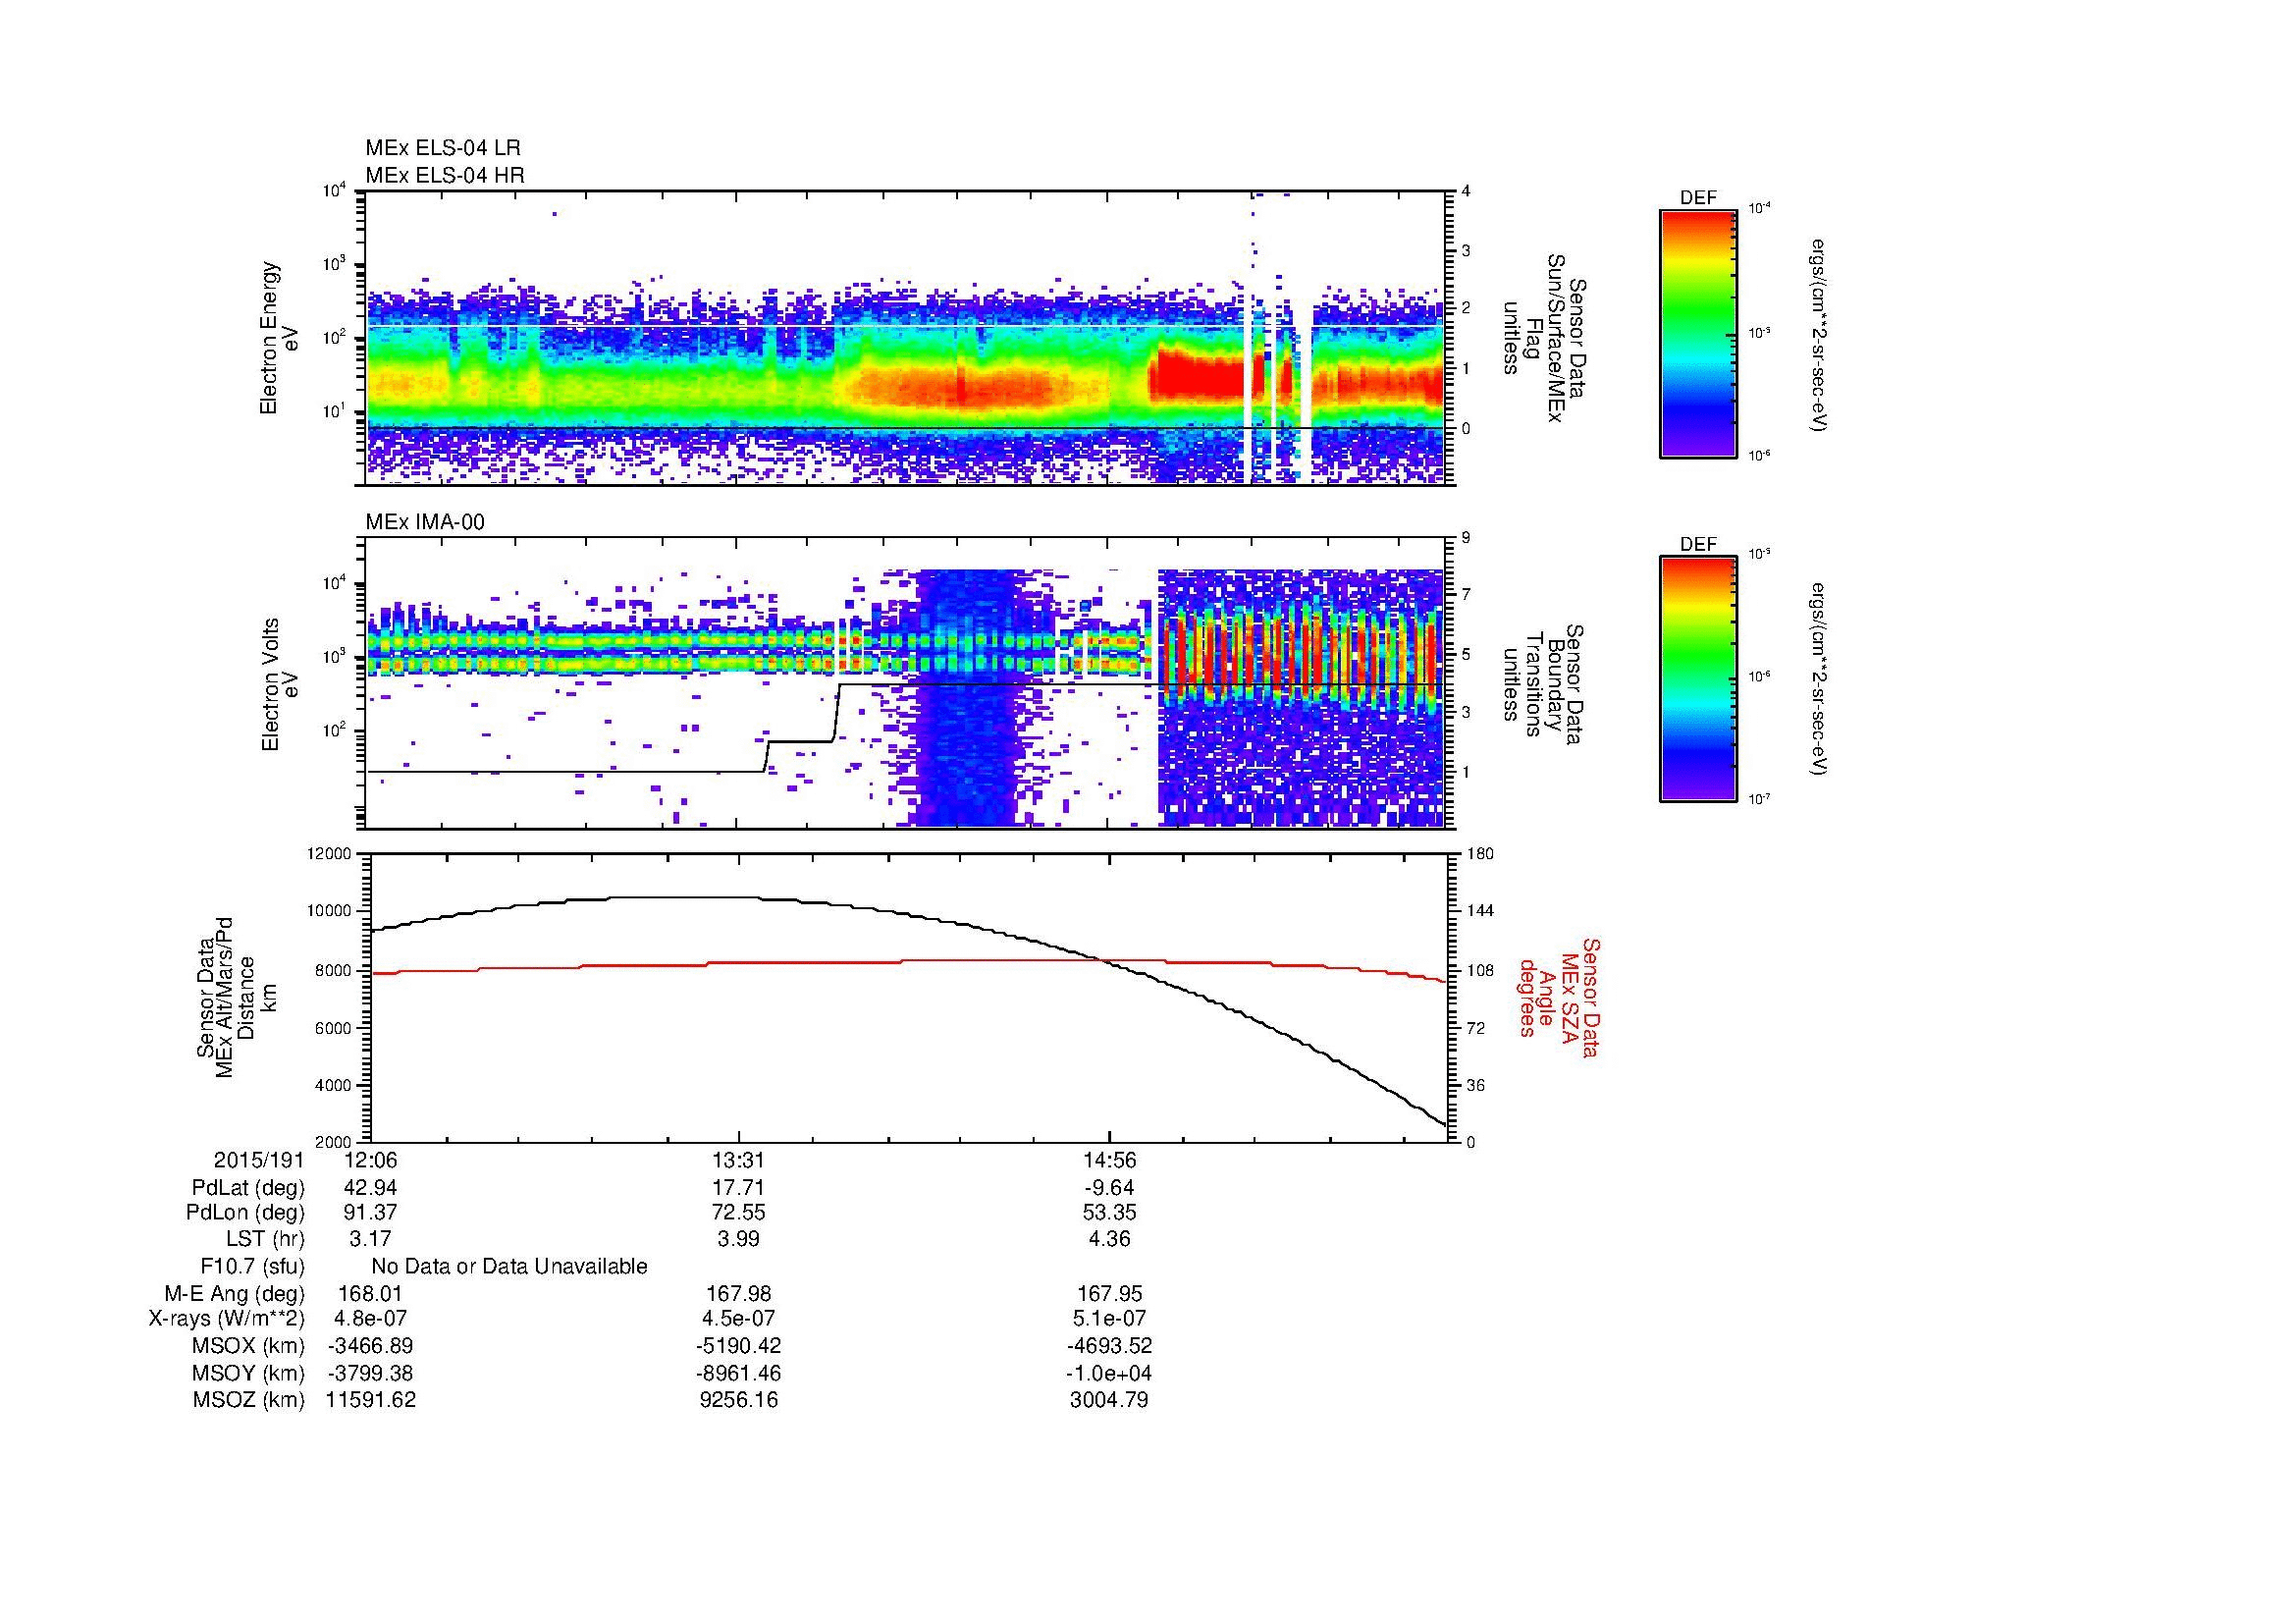Click the LST value 3.99
2296x1623 pixels.
click(x=738, y=1239)
